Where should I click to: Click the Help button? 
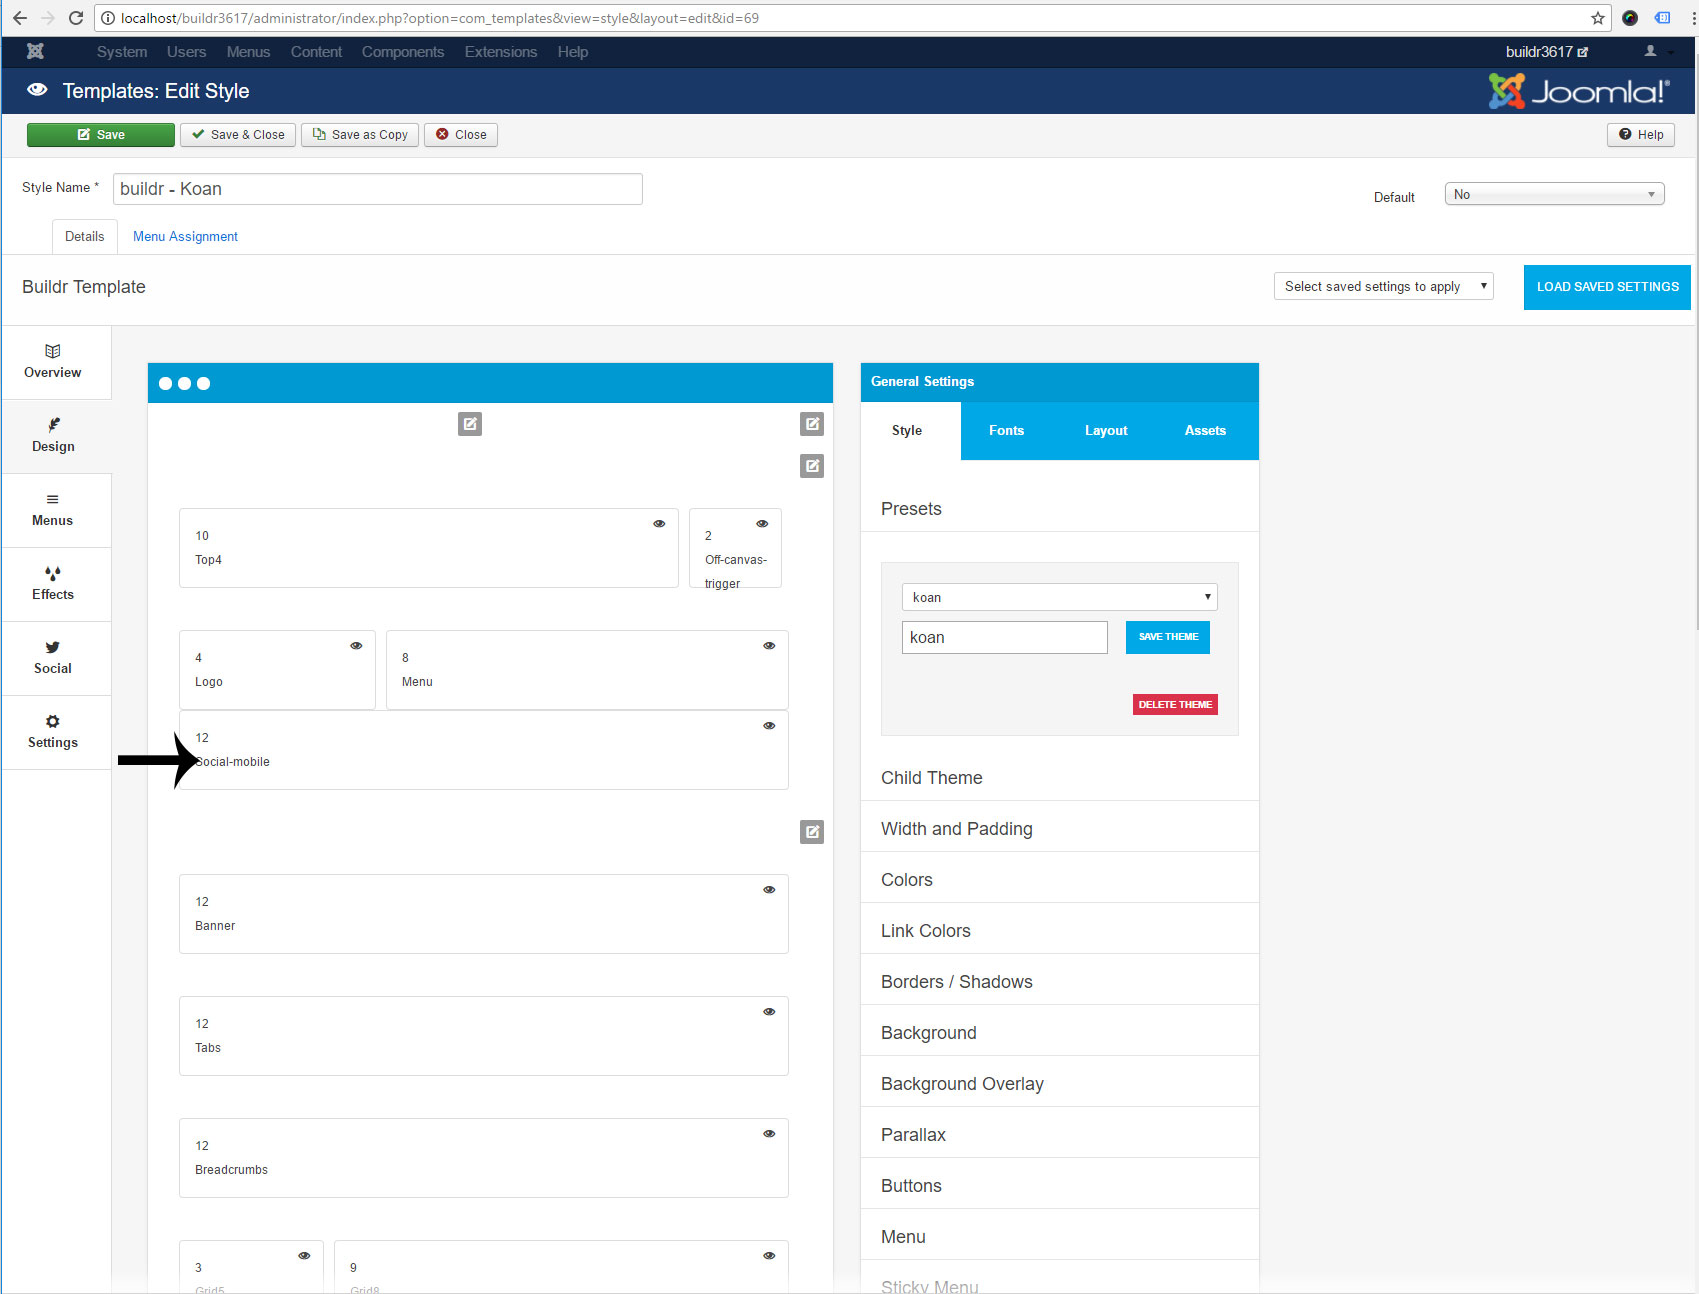(1641, 135)
